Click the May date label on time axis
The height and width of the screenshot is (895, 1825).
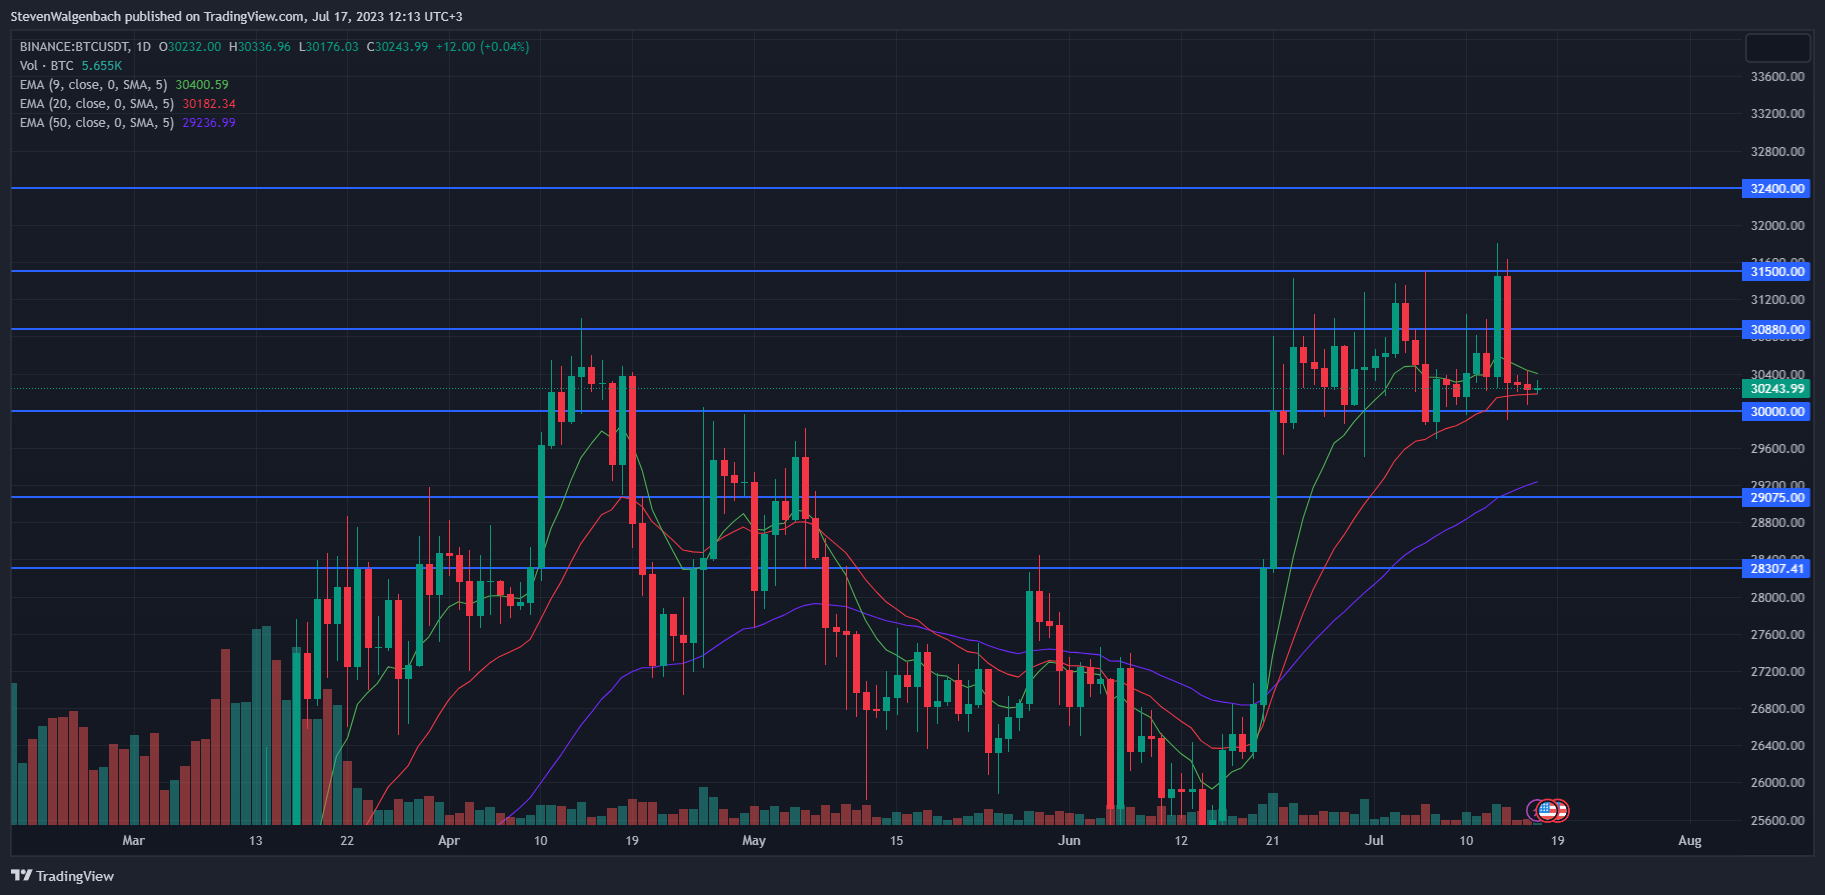tap(754, 841)
